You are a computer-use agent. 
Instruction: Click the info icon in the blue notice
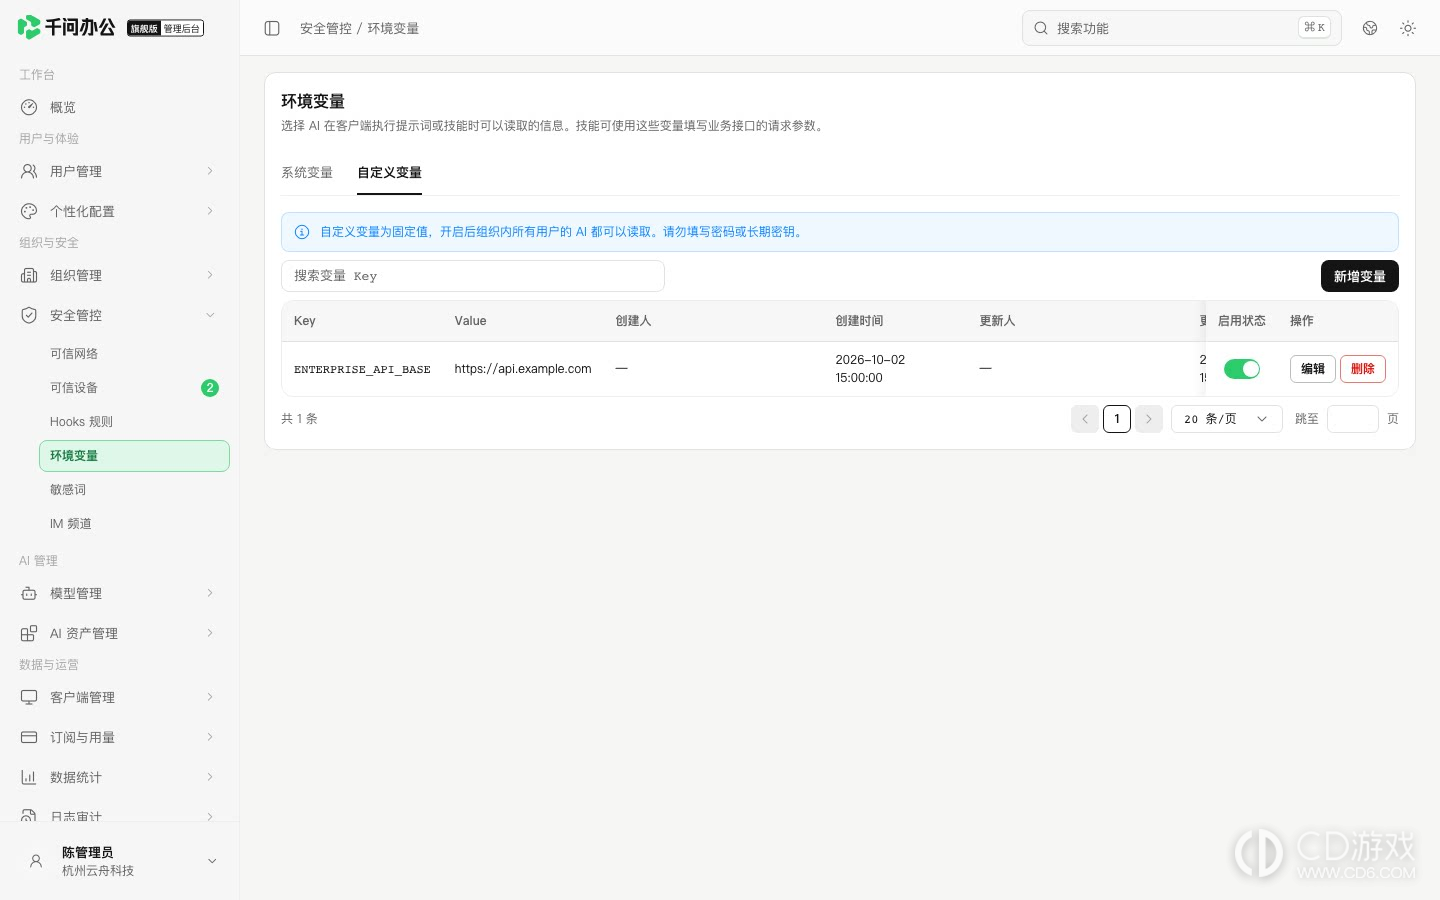coord(302,232)
